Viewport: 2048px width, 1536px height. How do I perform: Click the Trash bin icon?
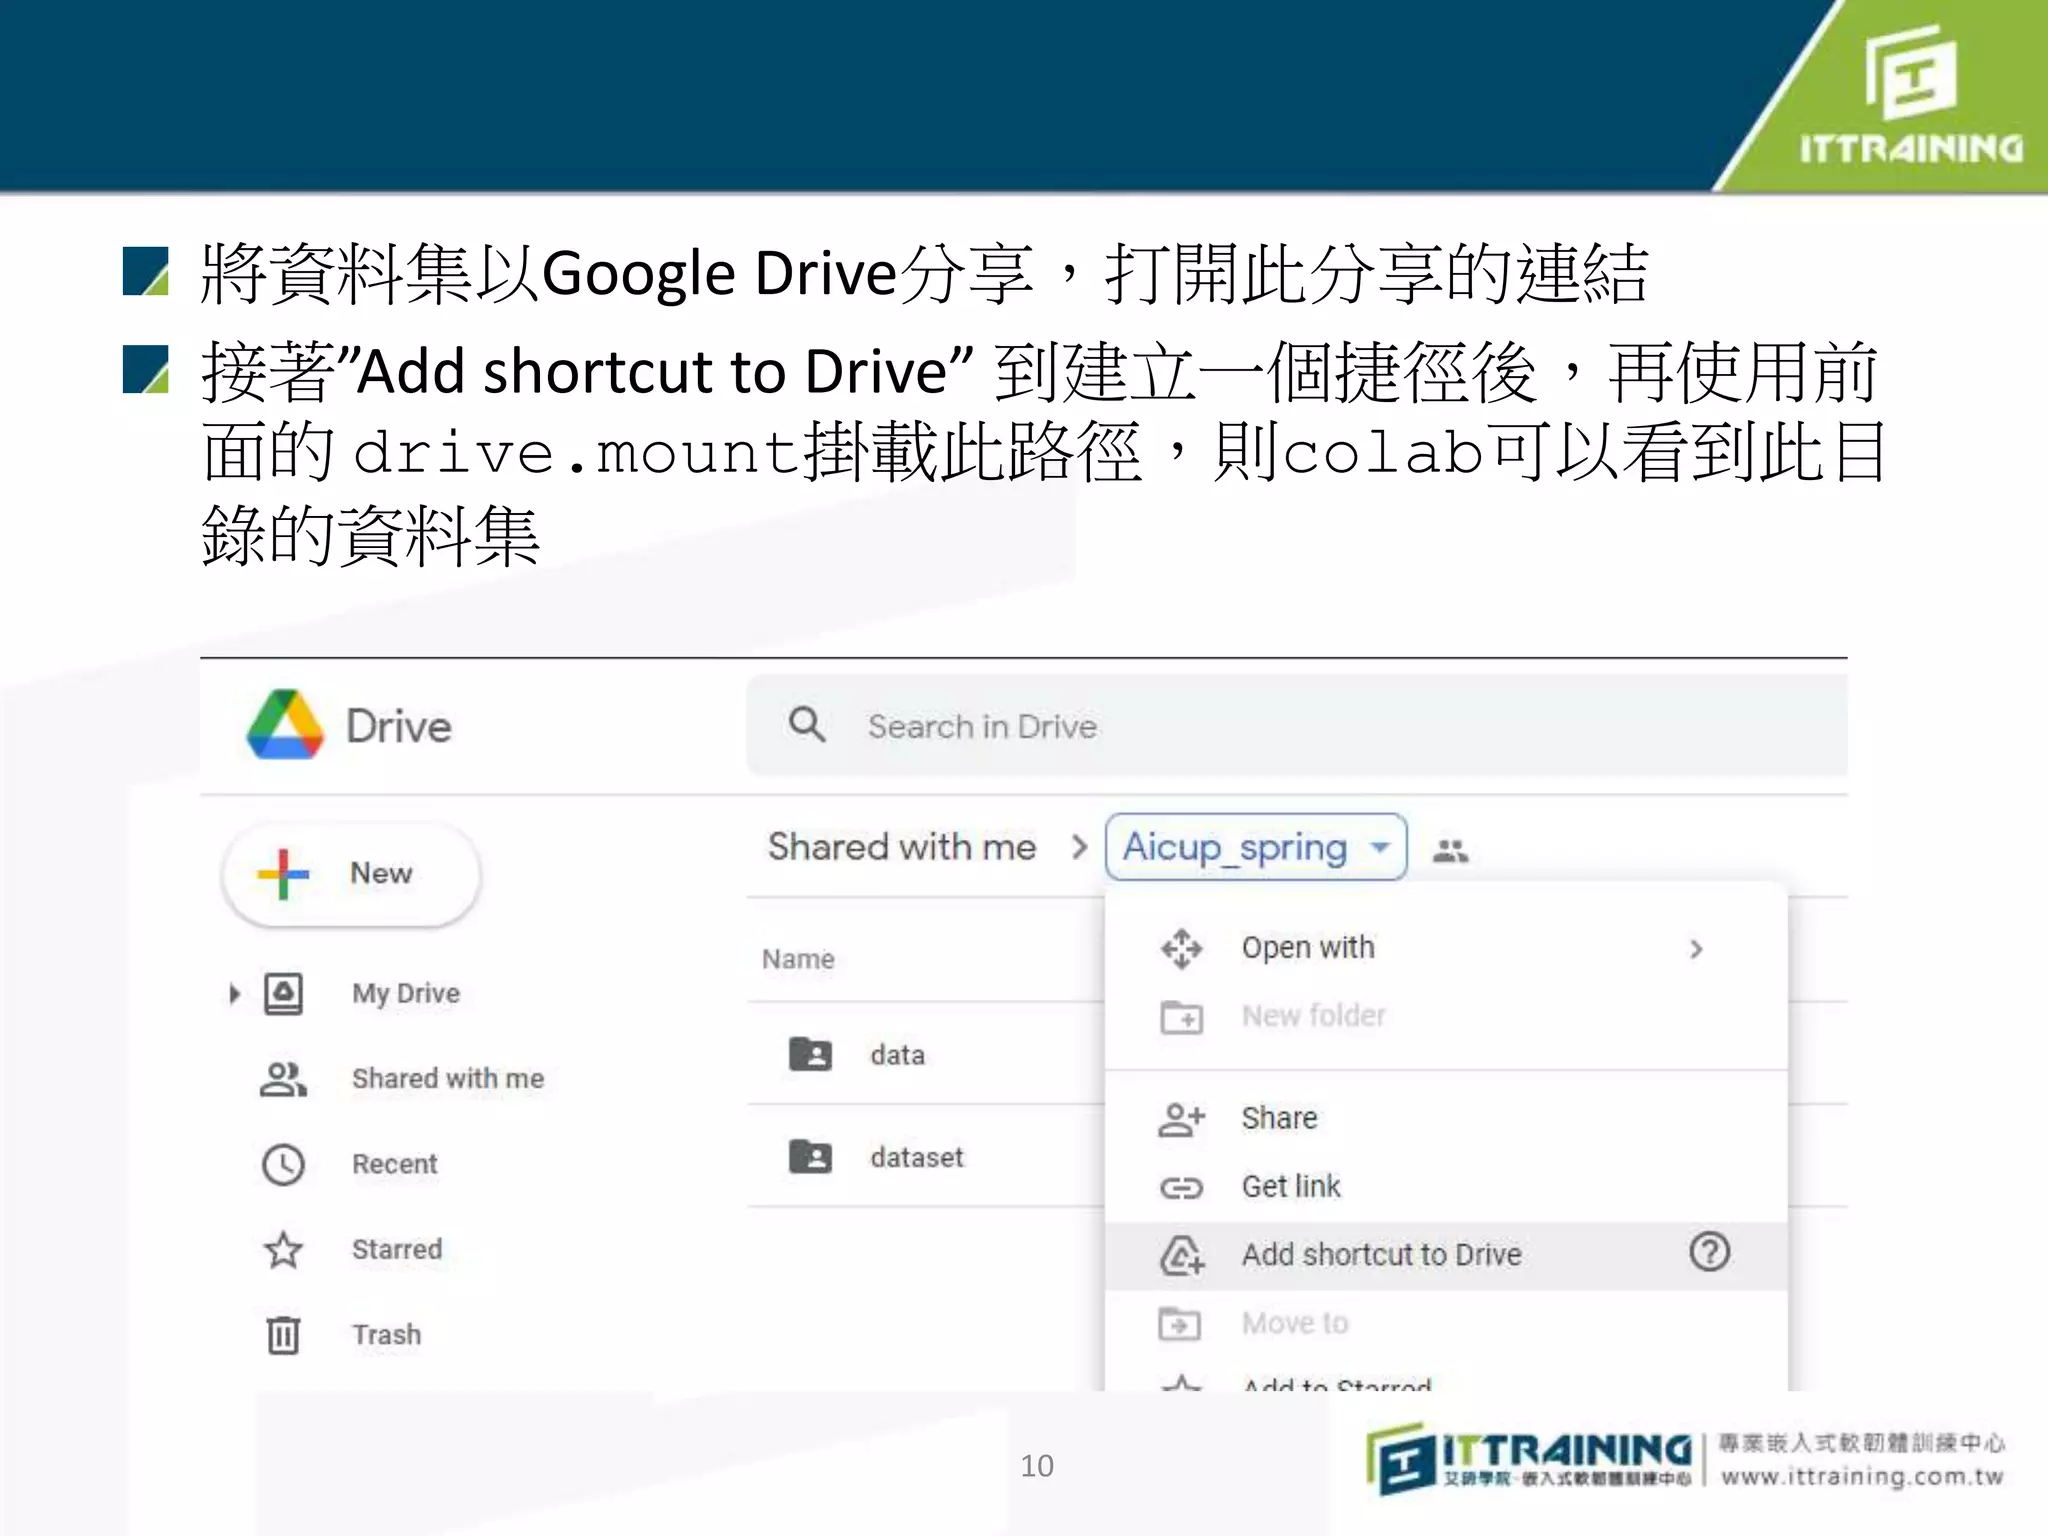pyautogui.click(x=283, y=1335)
